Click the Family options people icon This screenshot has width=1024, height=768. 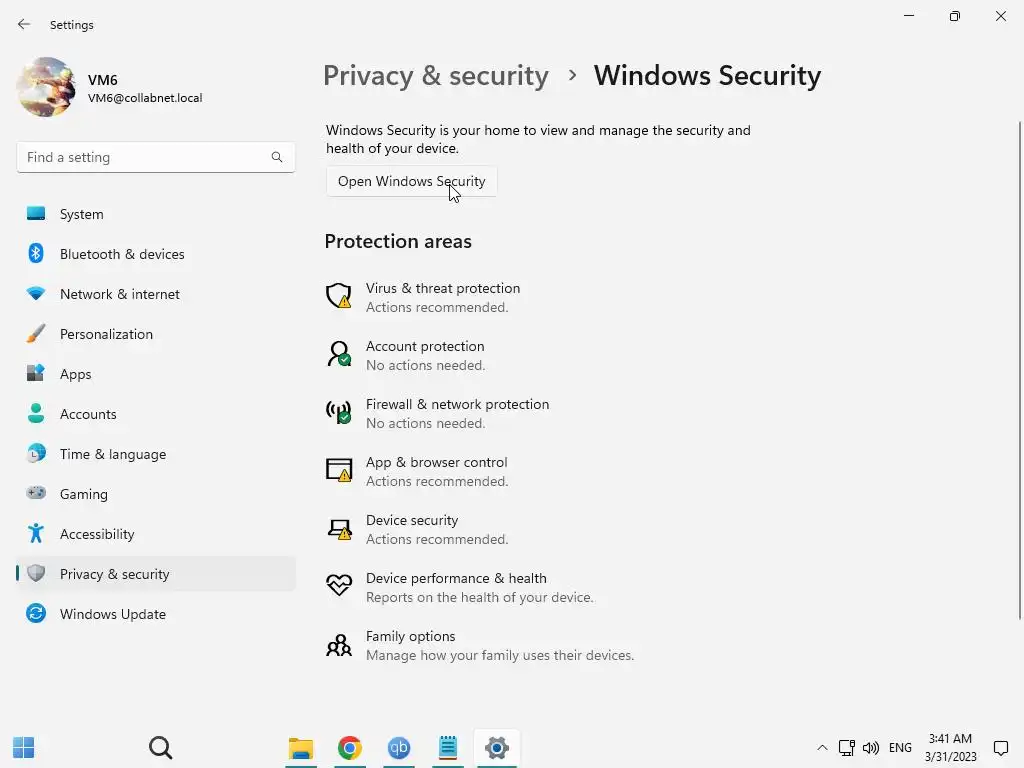point(339,644)
